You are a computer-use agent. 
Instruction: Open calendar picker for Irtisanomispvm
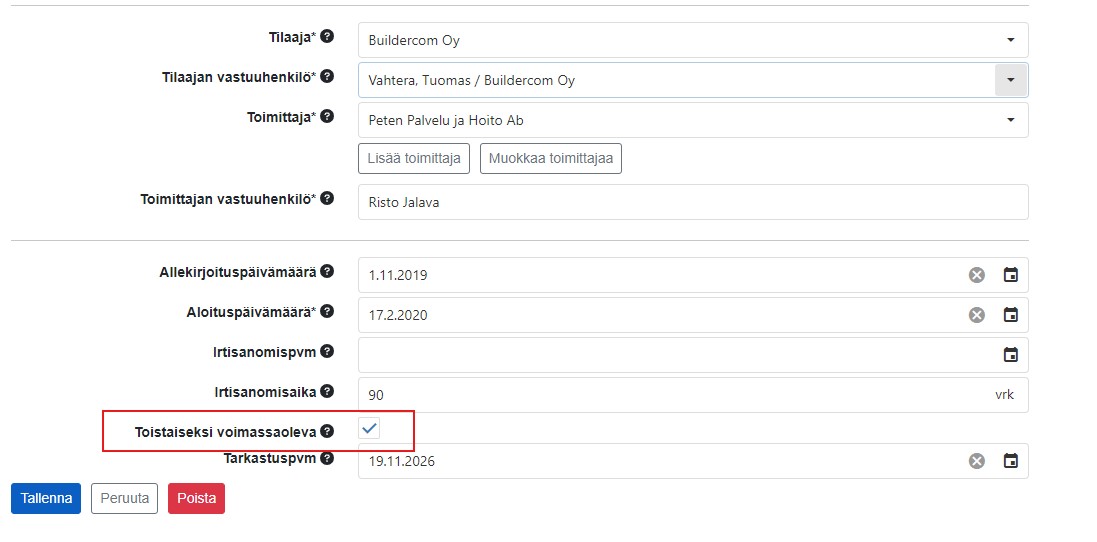pyautogui.click(x=1010, y=355)
